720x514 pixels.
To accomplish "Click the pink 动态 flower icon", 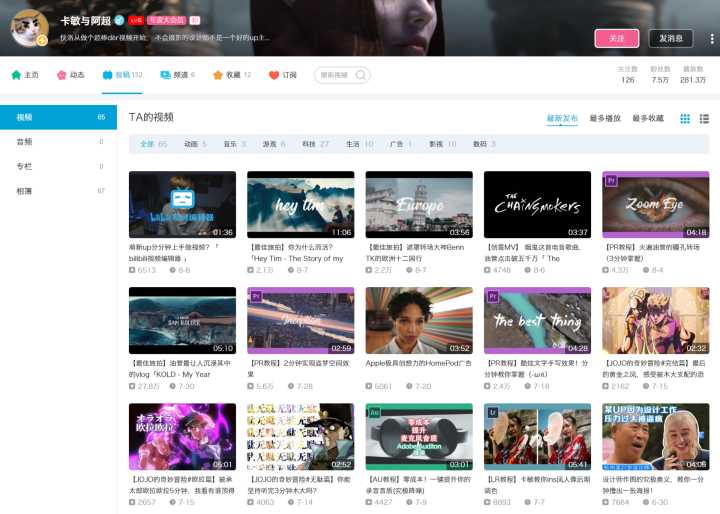I will click(x=62, y=75).
